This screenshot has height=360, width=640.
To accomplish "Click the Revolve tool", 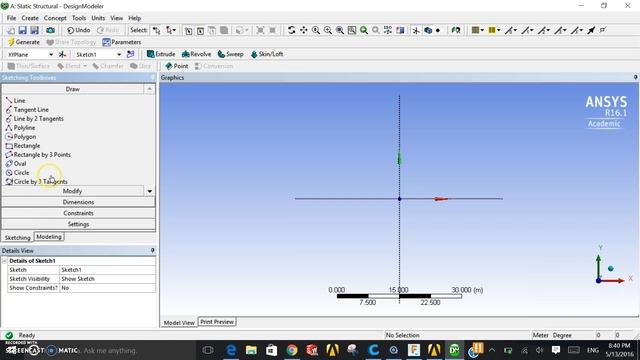I will [x=196, y=54].
